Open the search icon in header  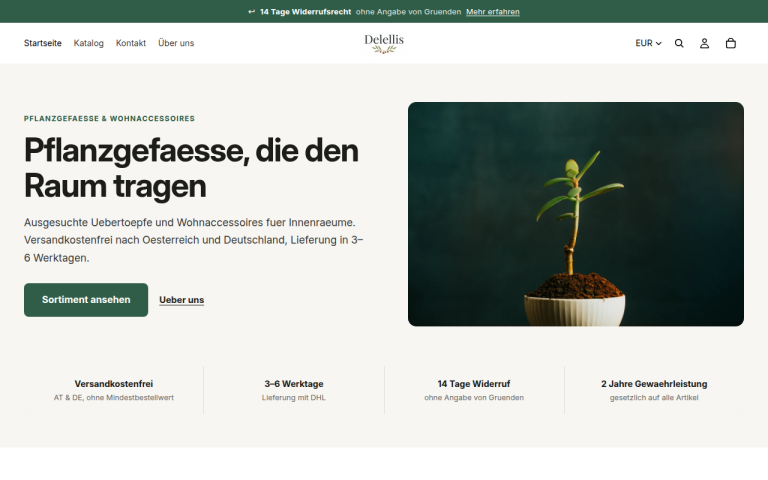tap(679, 43)
